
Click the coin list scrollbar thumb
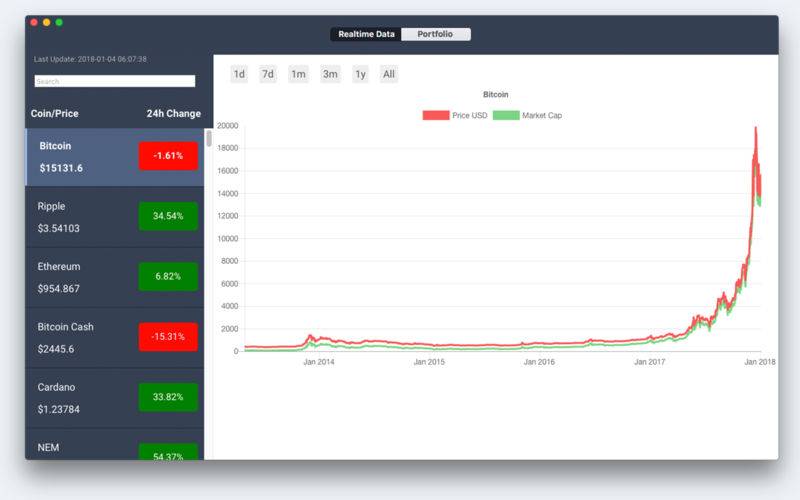click(209, 138)
